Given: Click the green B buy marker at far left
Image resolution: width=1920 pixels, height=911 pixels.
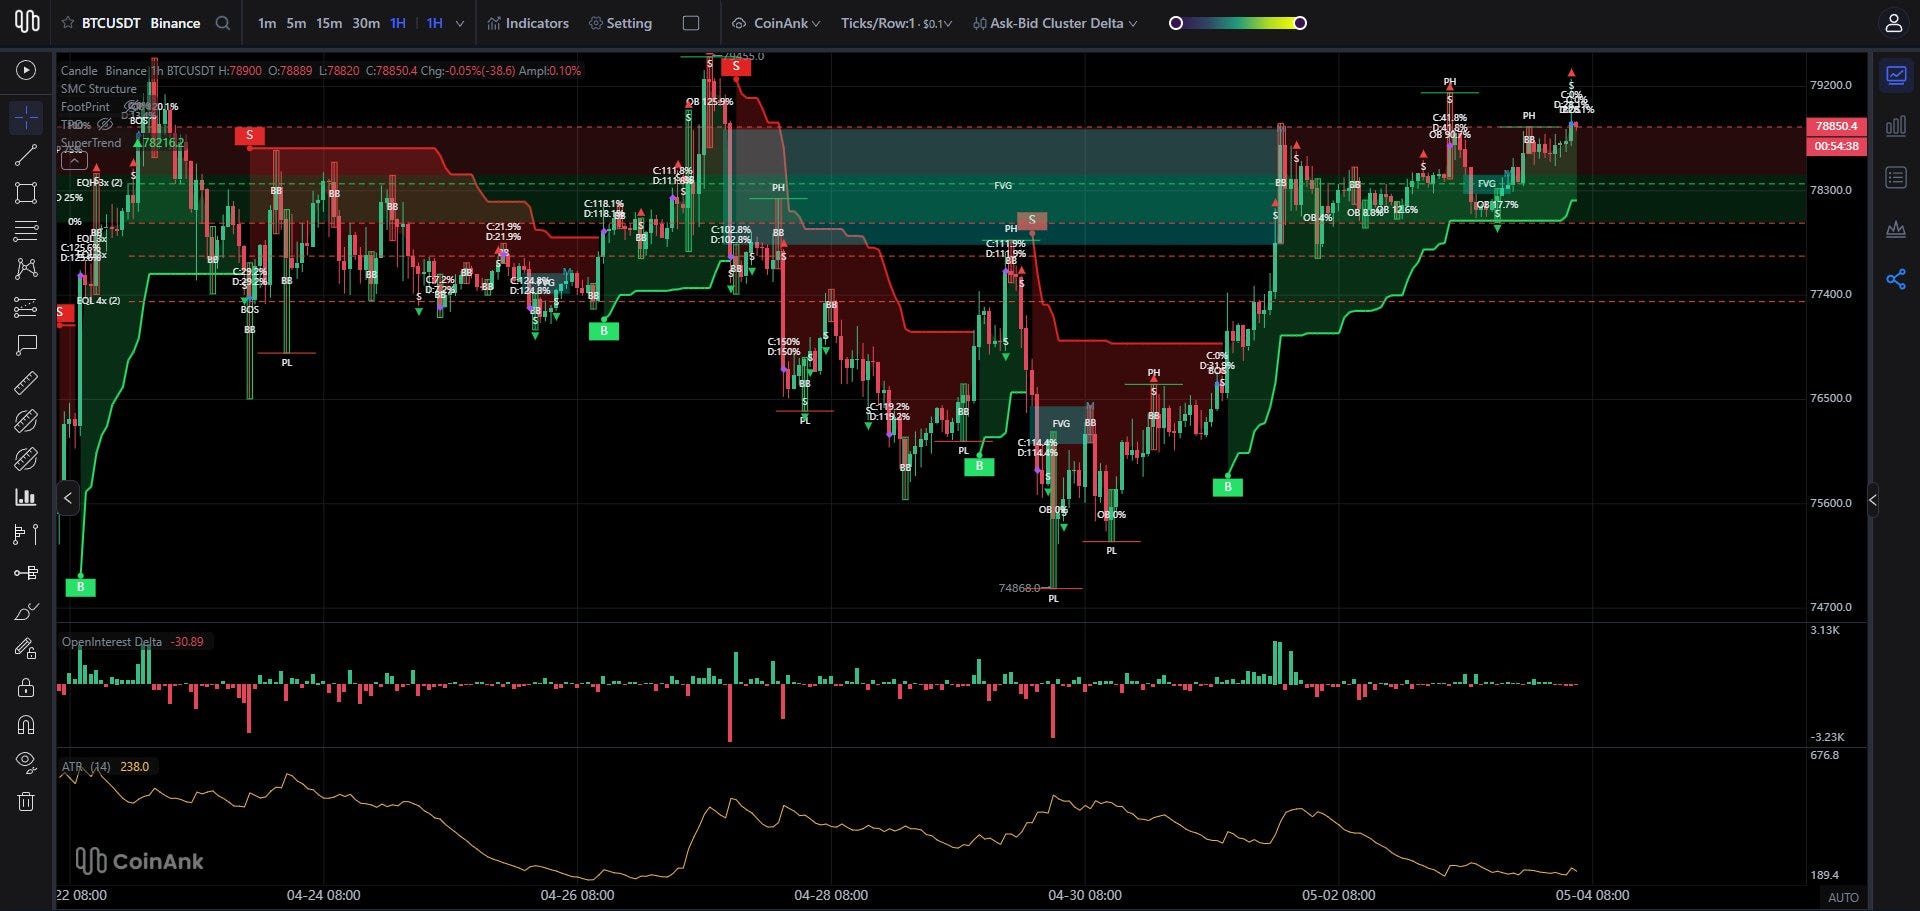Looking at the screenshot, I should [80, 587].
